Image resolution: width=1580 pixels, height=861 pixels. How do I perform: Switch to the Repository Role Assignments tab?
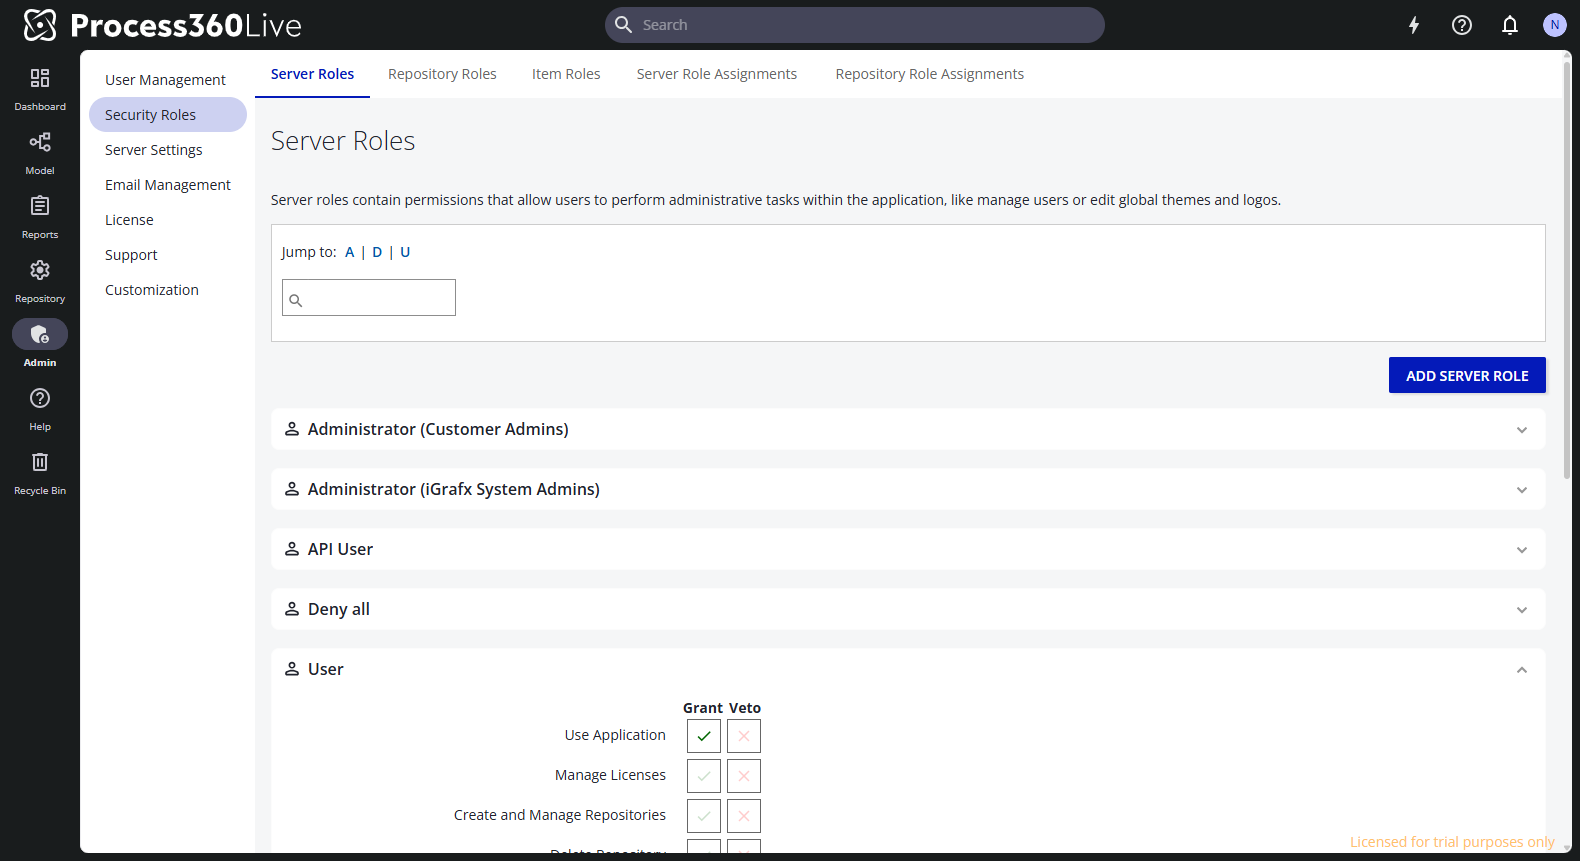point(930,74)
